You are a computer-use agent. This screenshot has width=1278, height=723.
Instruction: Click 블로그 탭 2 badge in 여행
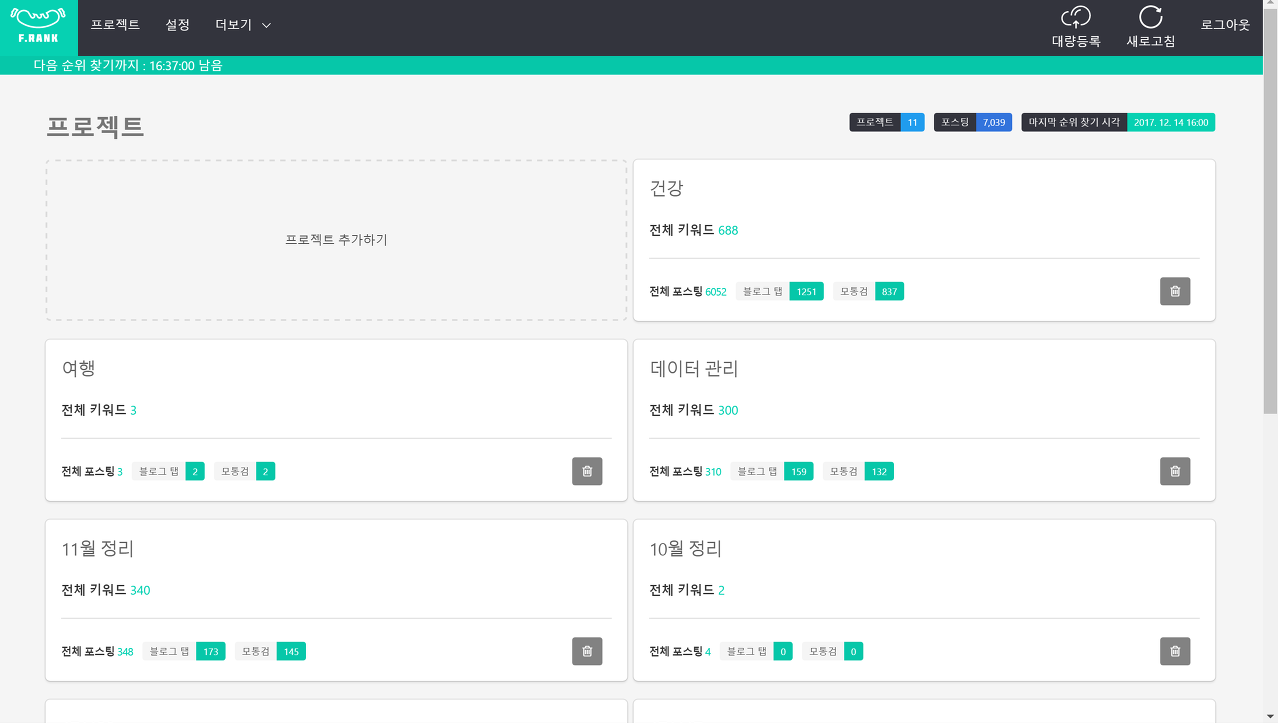168,471
